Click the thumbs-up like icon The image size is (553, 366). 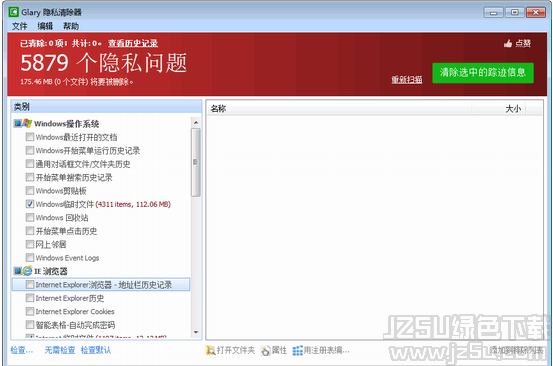(x=508, y=43)
